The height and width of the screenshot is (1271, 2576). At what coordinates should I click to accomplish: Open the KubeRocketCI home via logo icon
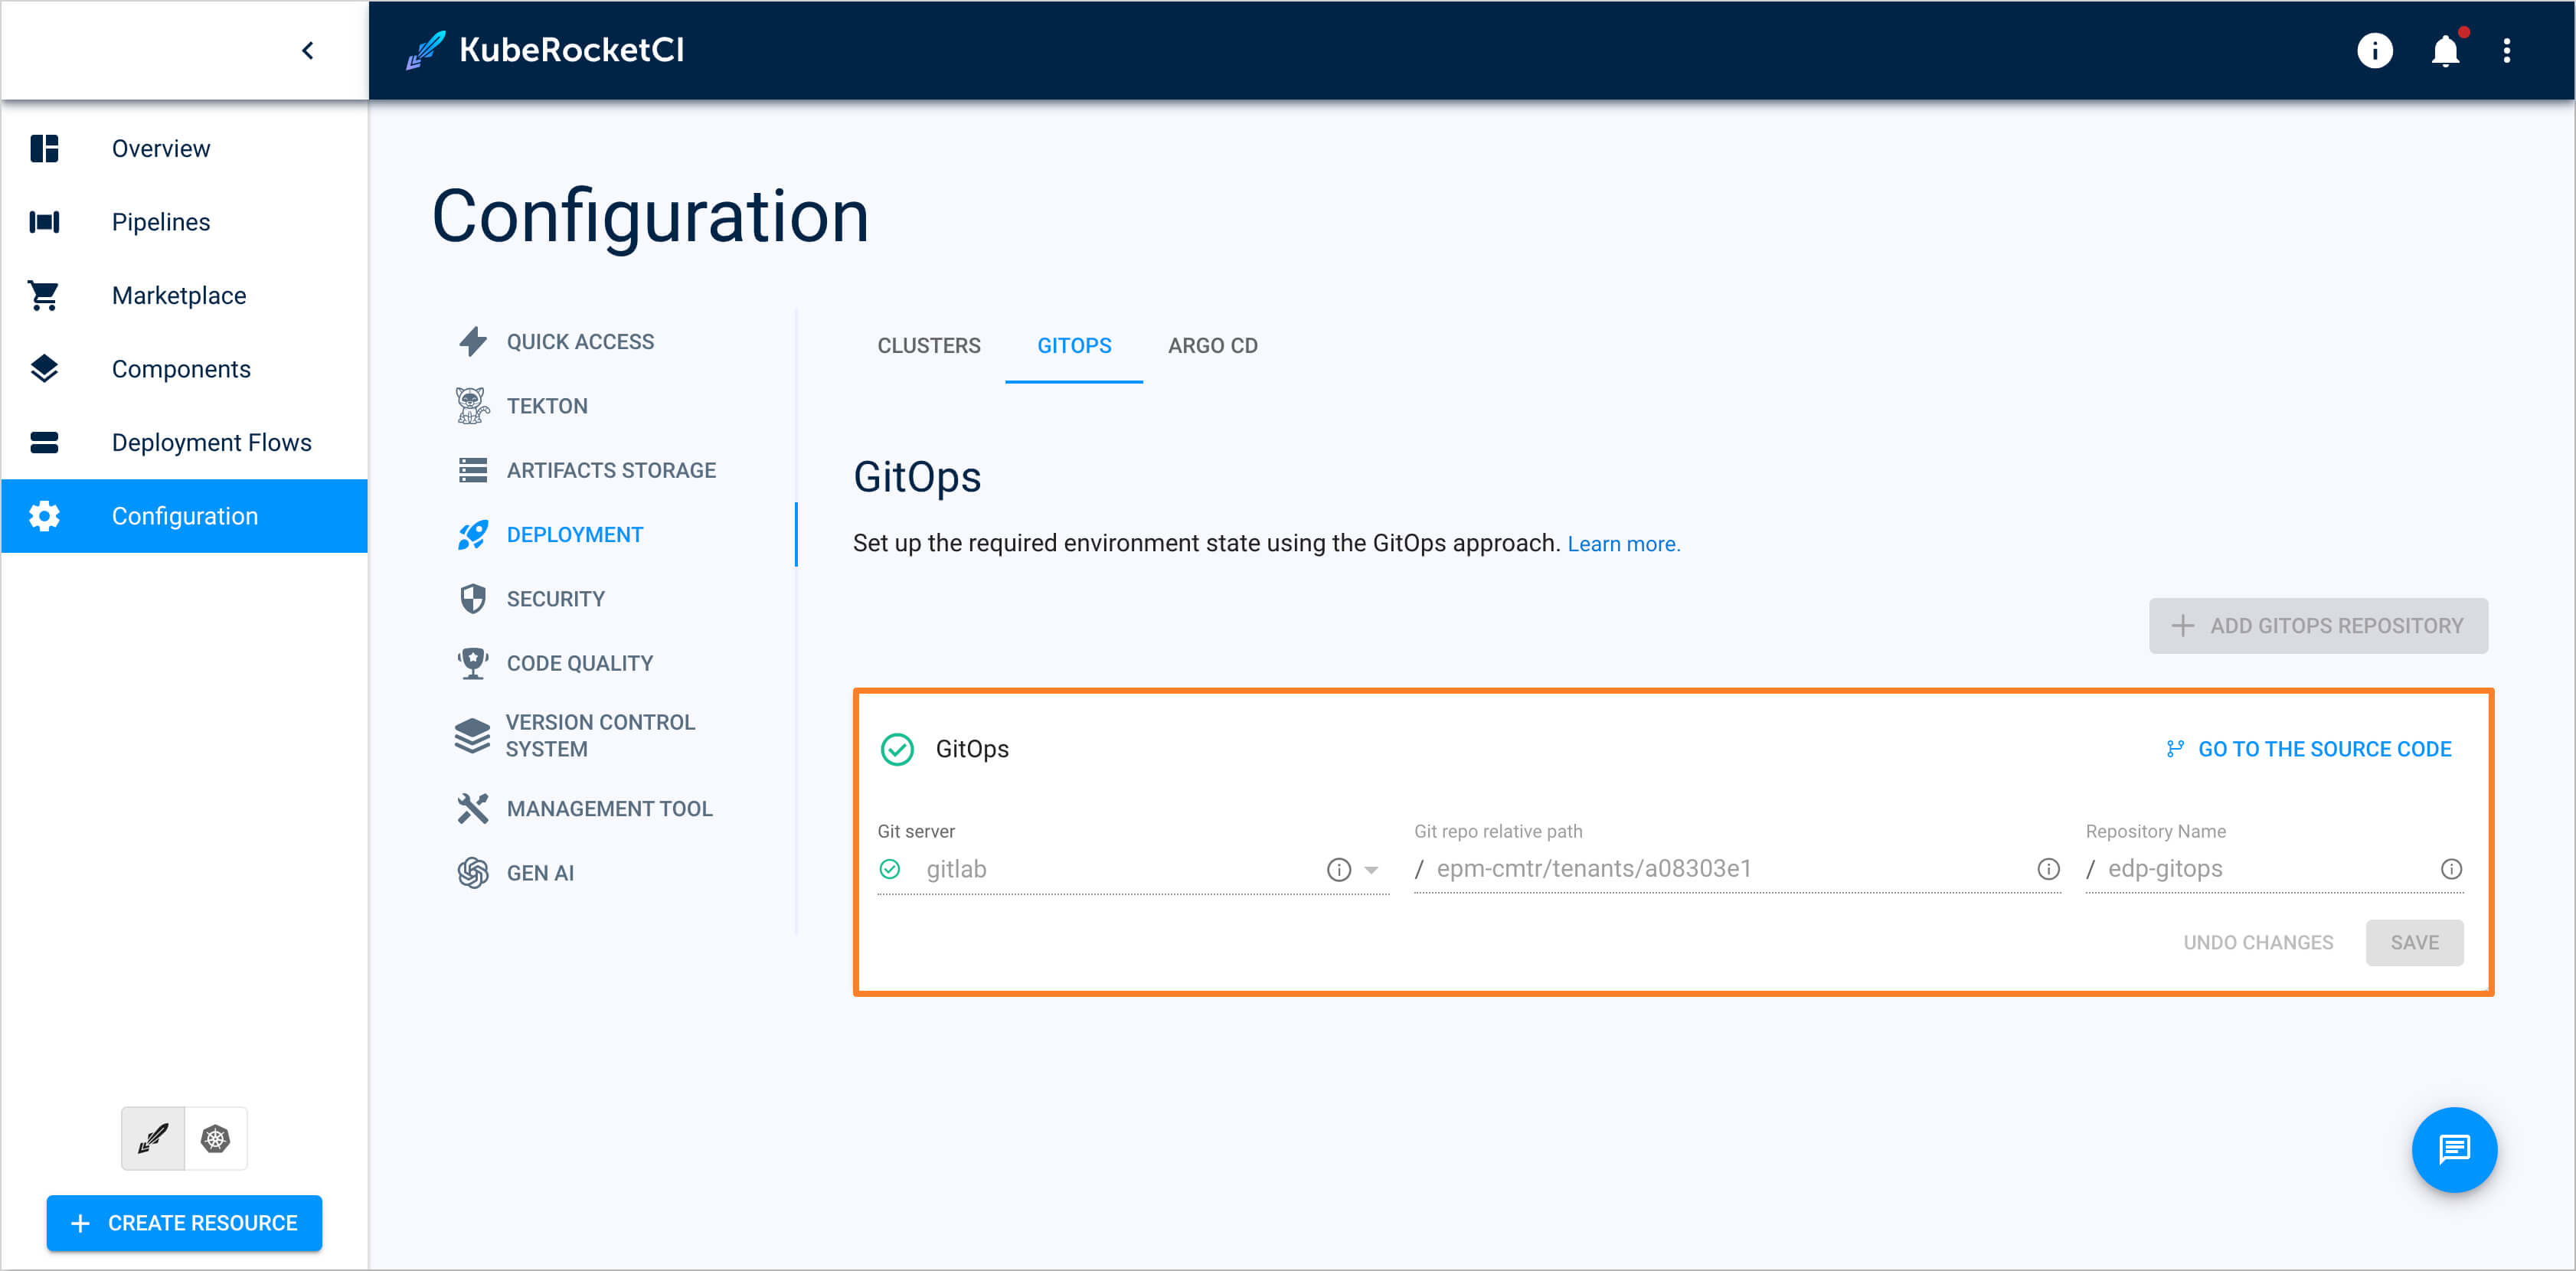pos(429,49)
